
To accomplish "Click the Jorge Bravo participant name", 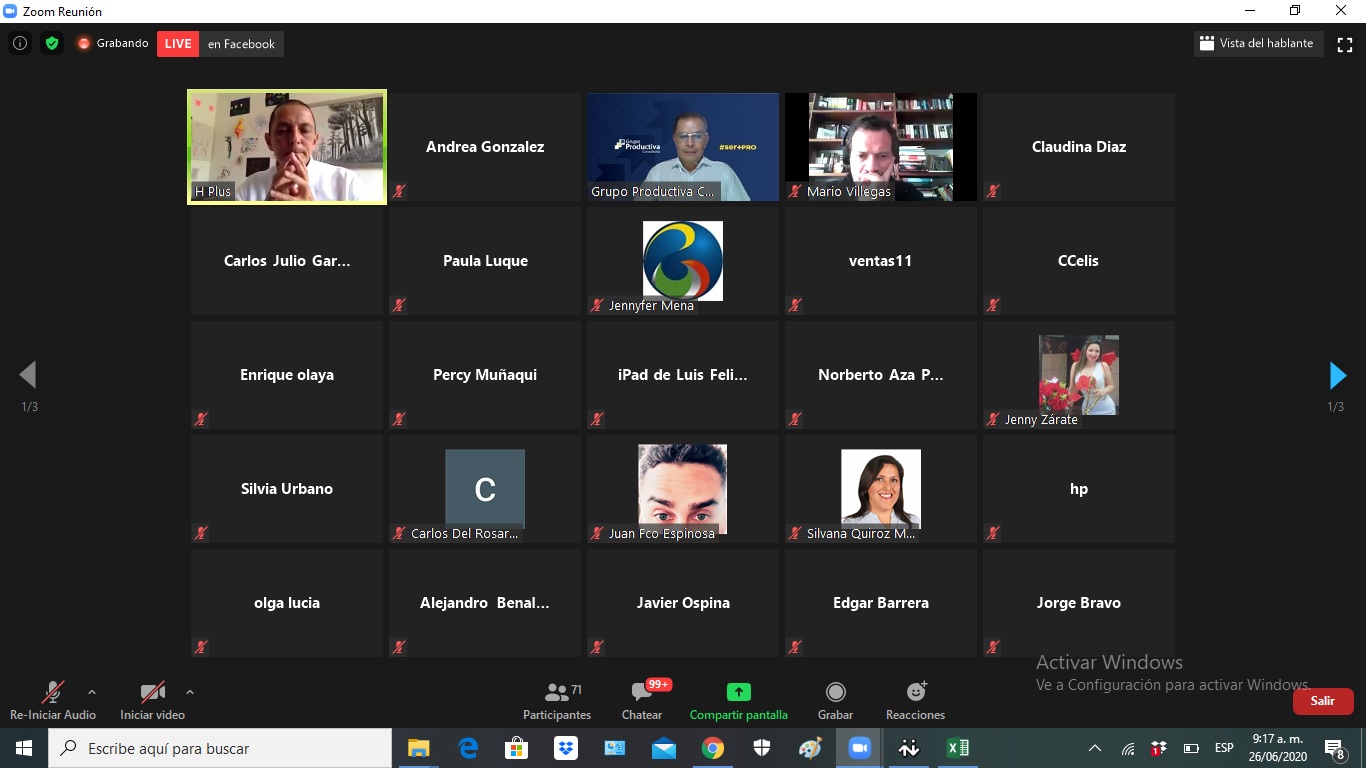I will tap(1079, 603).
